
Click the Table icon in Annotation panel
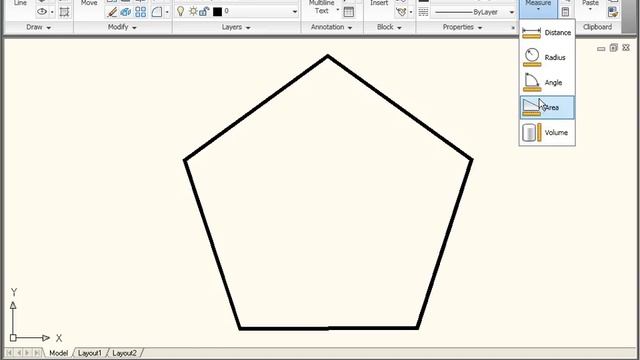(x=349, y=12)
